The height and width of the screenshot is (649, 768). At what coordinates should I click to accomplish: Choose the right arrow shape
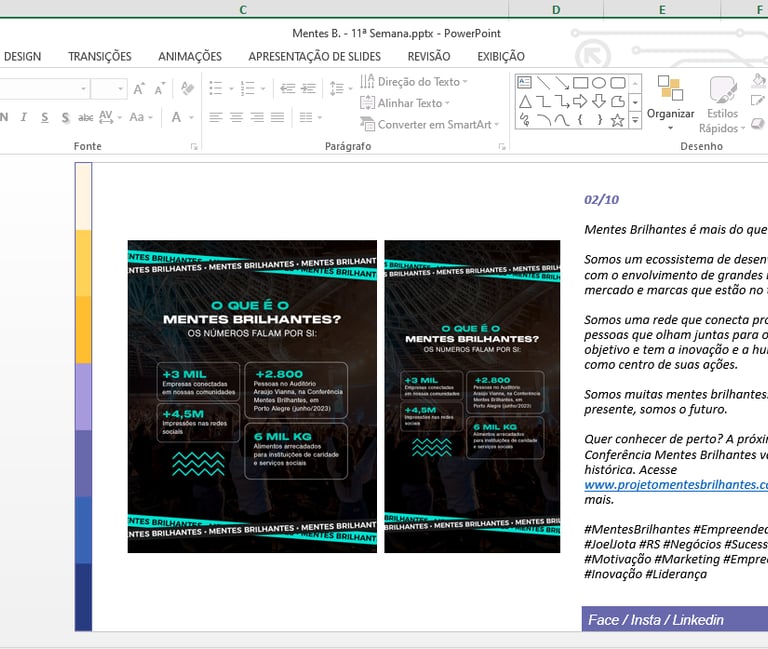tap(580, 101)
